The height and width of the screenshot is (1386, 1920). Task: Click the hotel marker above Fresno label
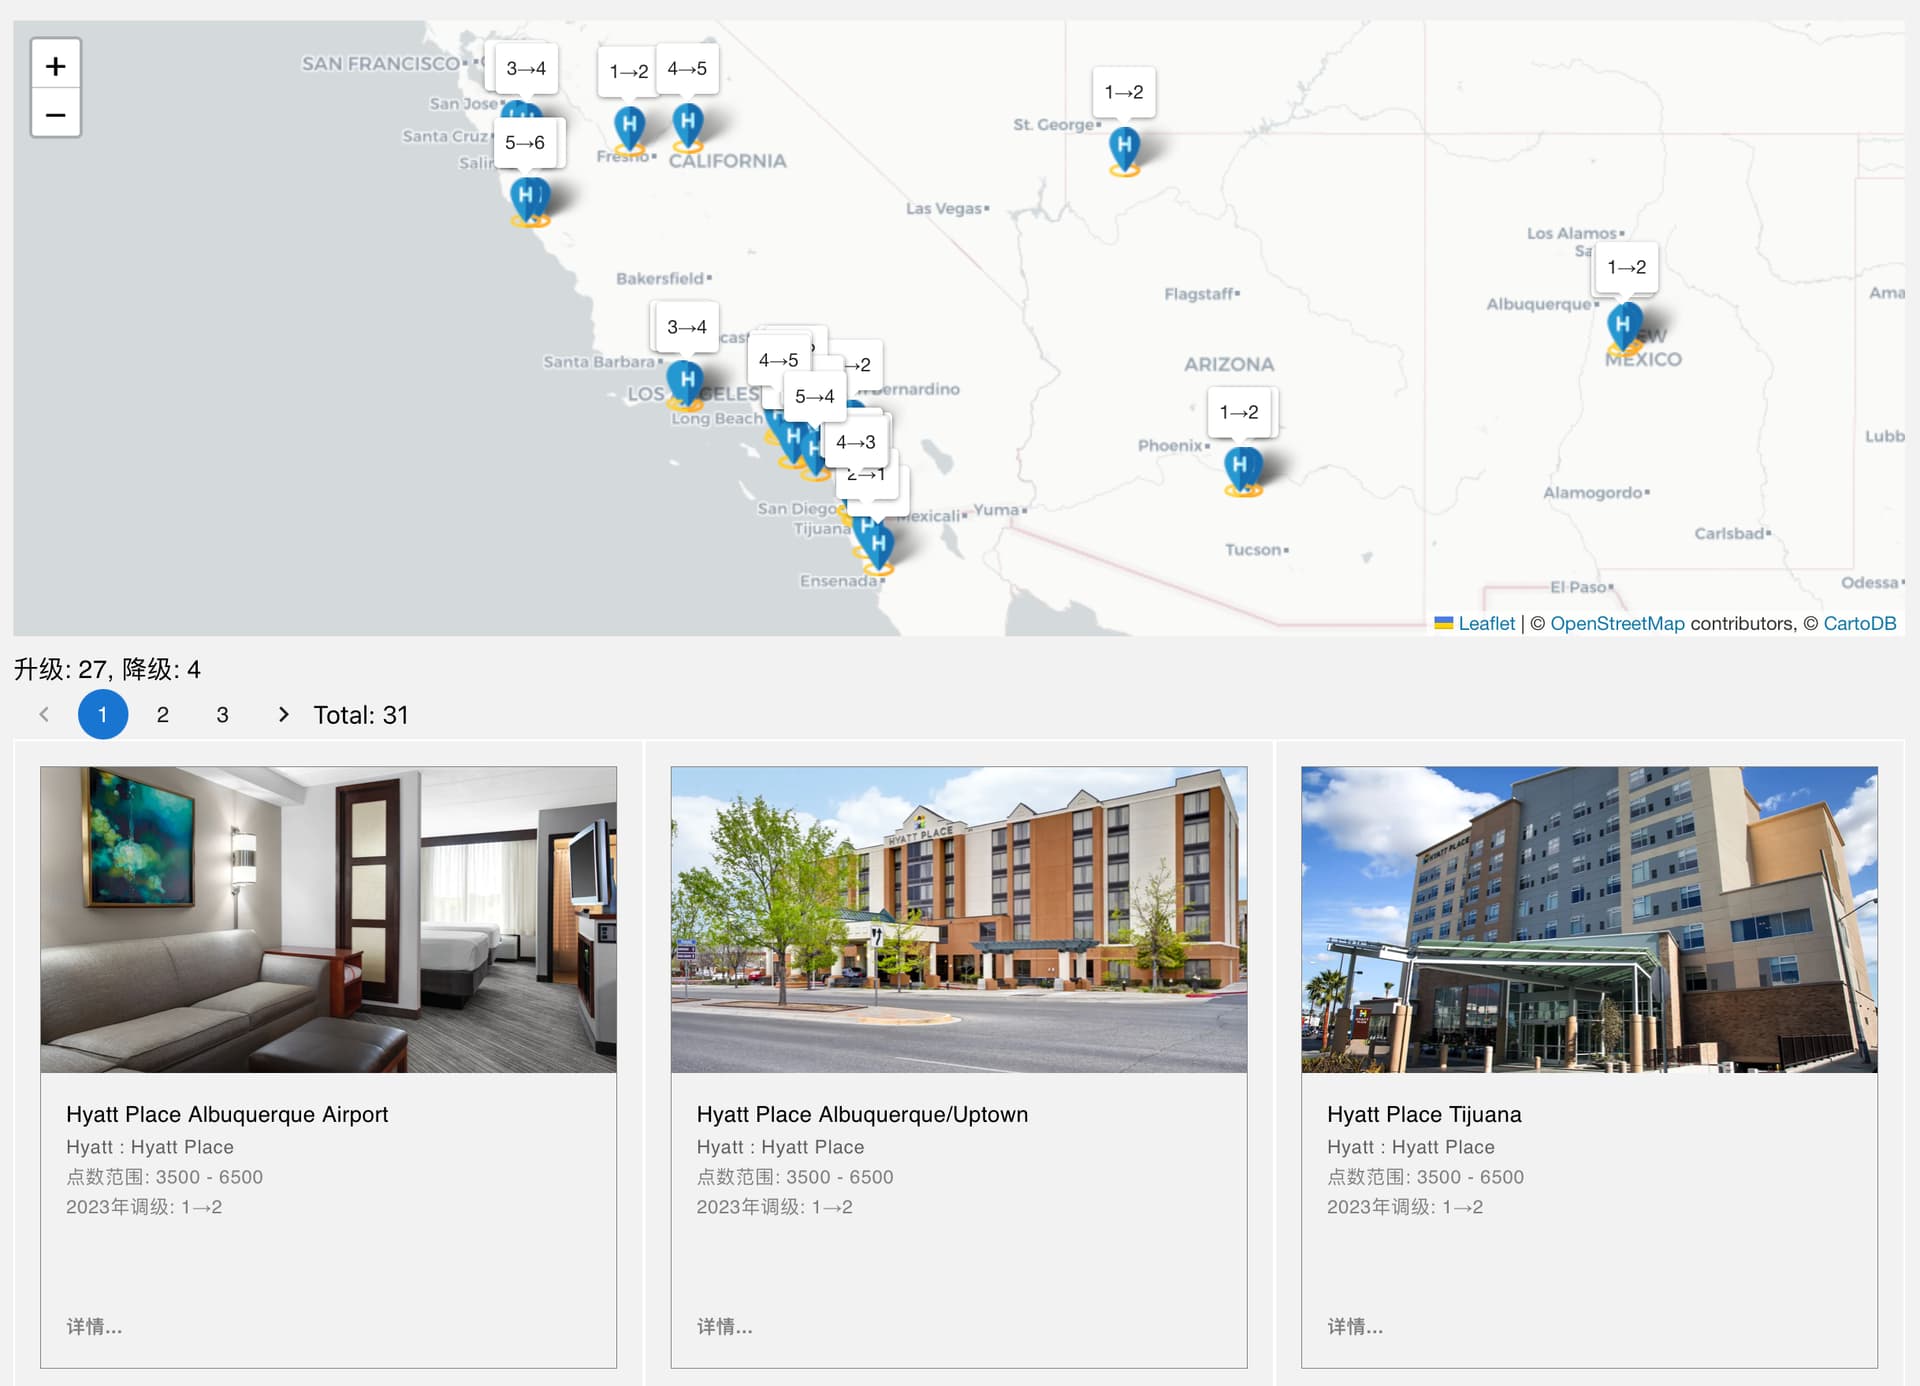(629, 130)
